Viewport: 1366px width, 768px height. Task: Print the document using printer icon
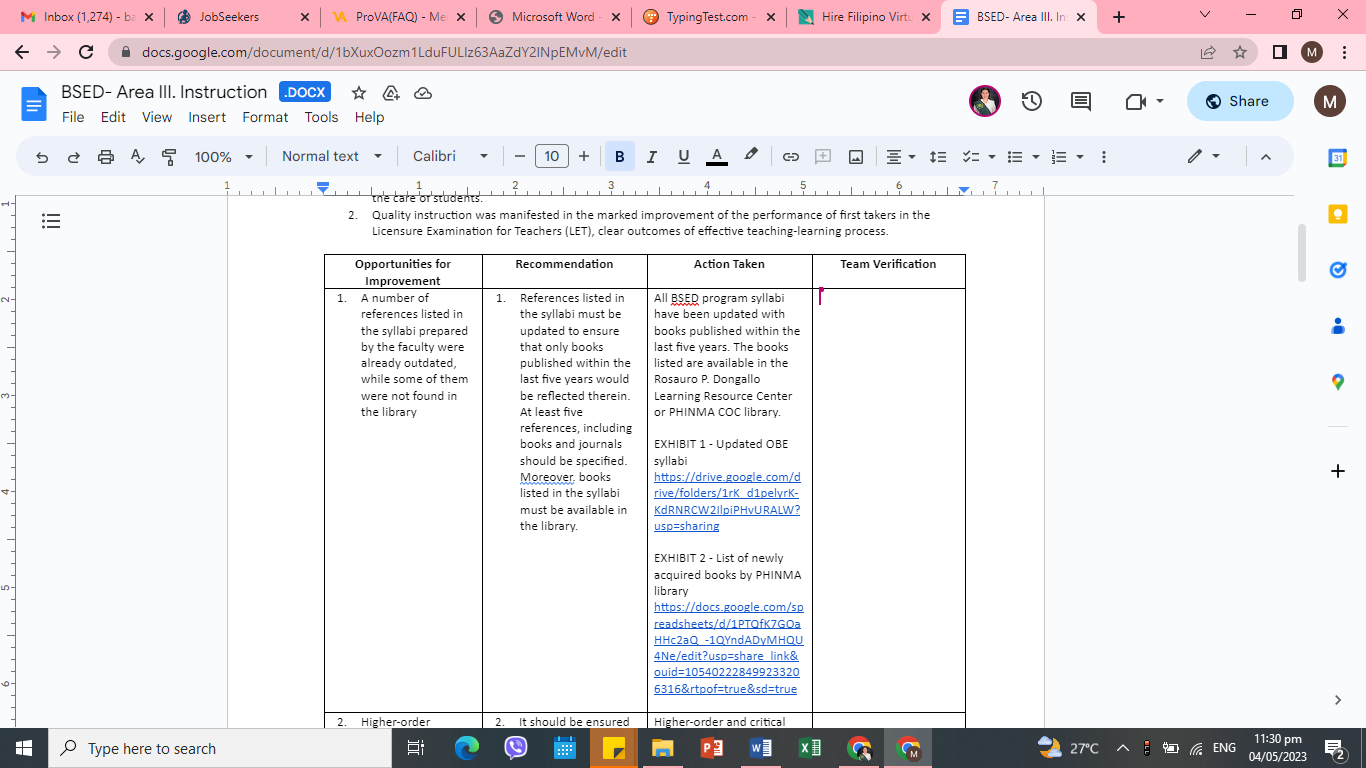pyautogui.click(x=106, y=157)
